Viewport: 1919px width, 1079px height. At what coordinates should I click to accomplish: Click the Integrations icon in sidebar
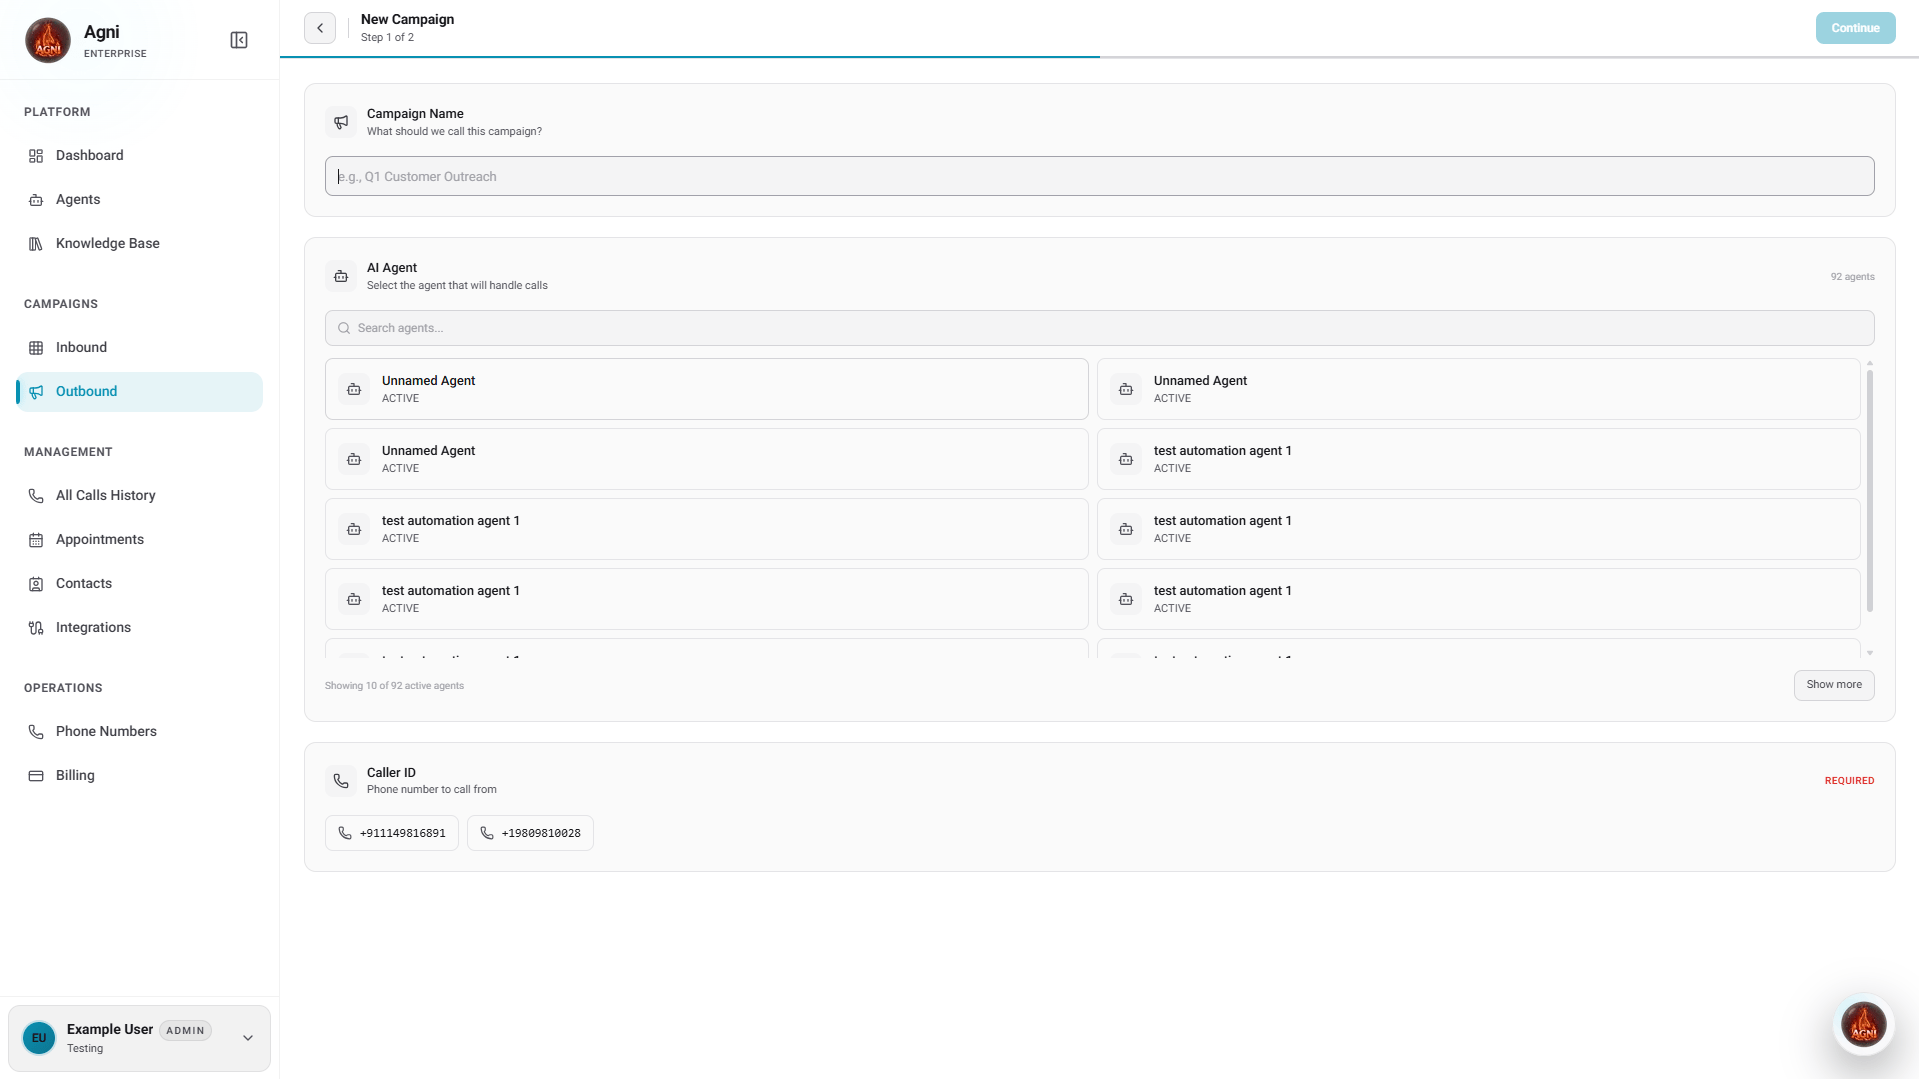coord(36,628)
